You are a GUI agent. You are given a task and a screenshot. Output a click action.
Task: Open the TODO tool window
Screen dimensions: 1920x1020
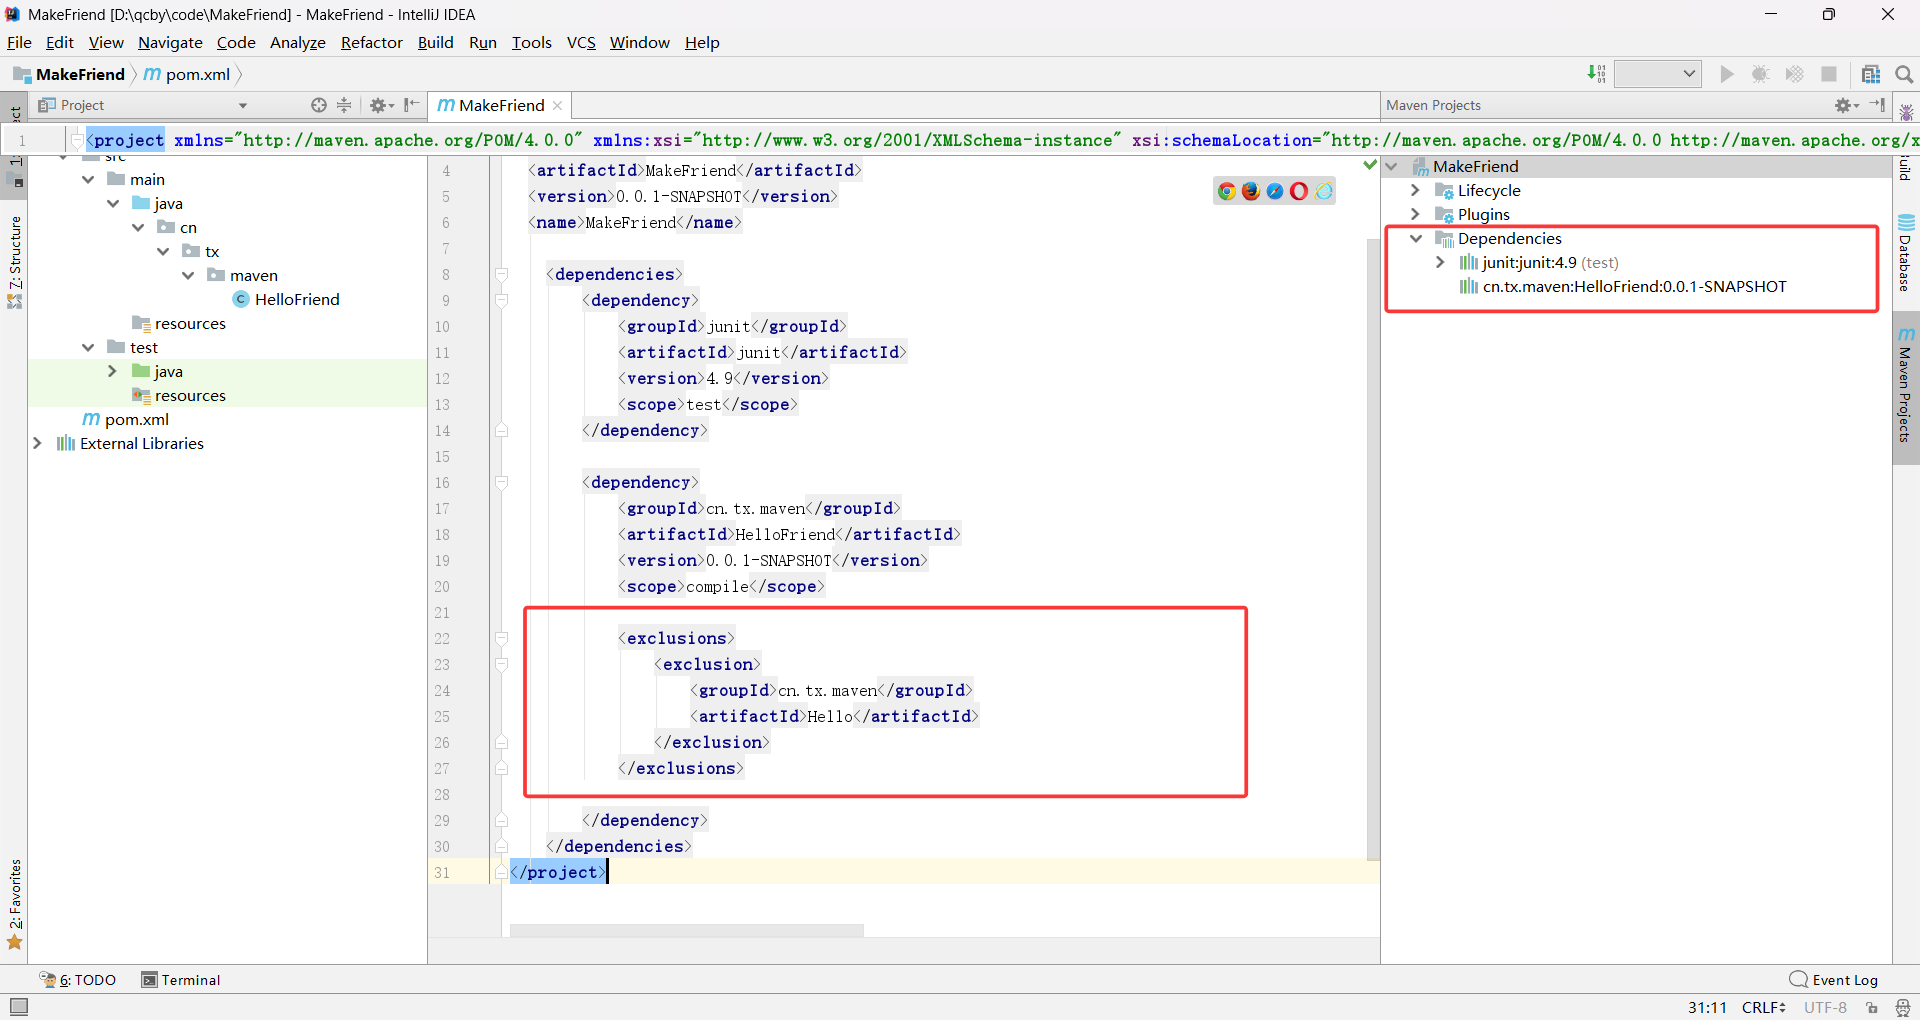tap(78, 980)
